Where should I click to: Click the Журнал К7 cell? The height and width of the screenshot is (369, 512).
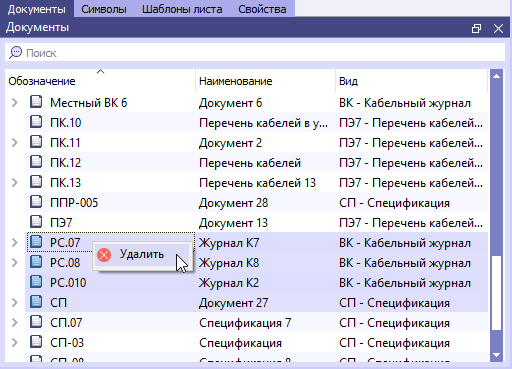[229, 243]
